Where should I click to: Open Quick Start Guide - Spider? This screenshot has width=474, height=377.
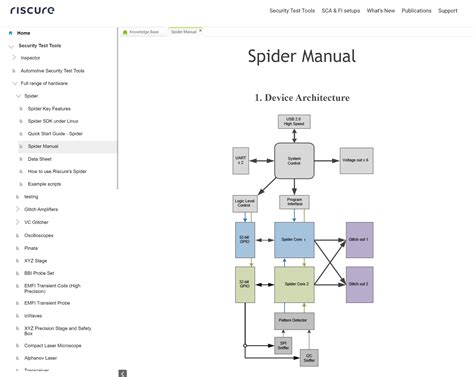[55, 134]
